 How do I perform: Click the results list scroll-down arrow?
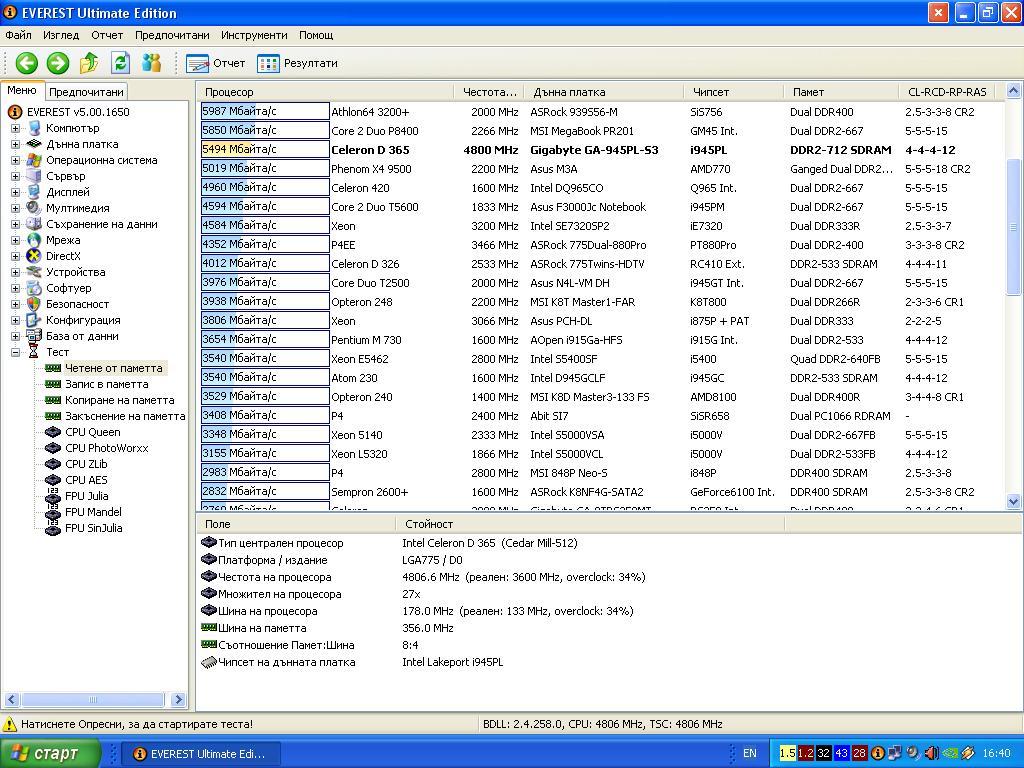(1014, 502)
